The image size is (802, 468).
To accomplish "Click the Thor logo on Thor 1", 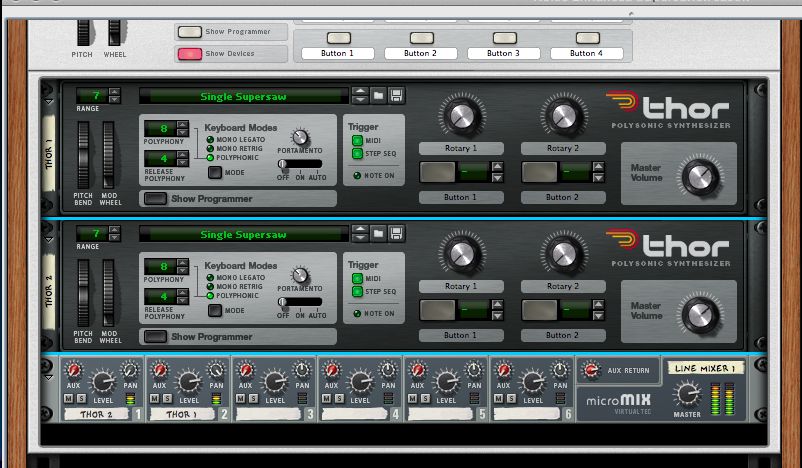I will (669, 109).
